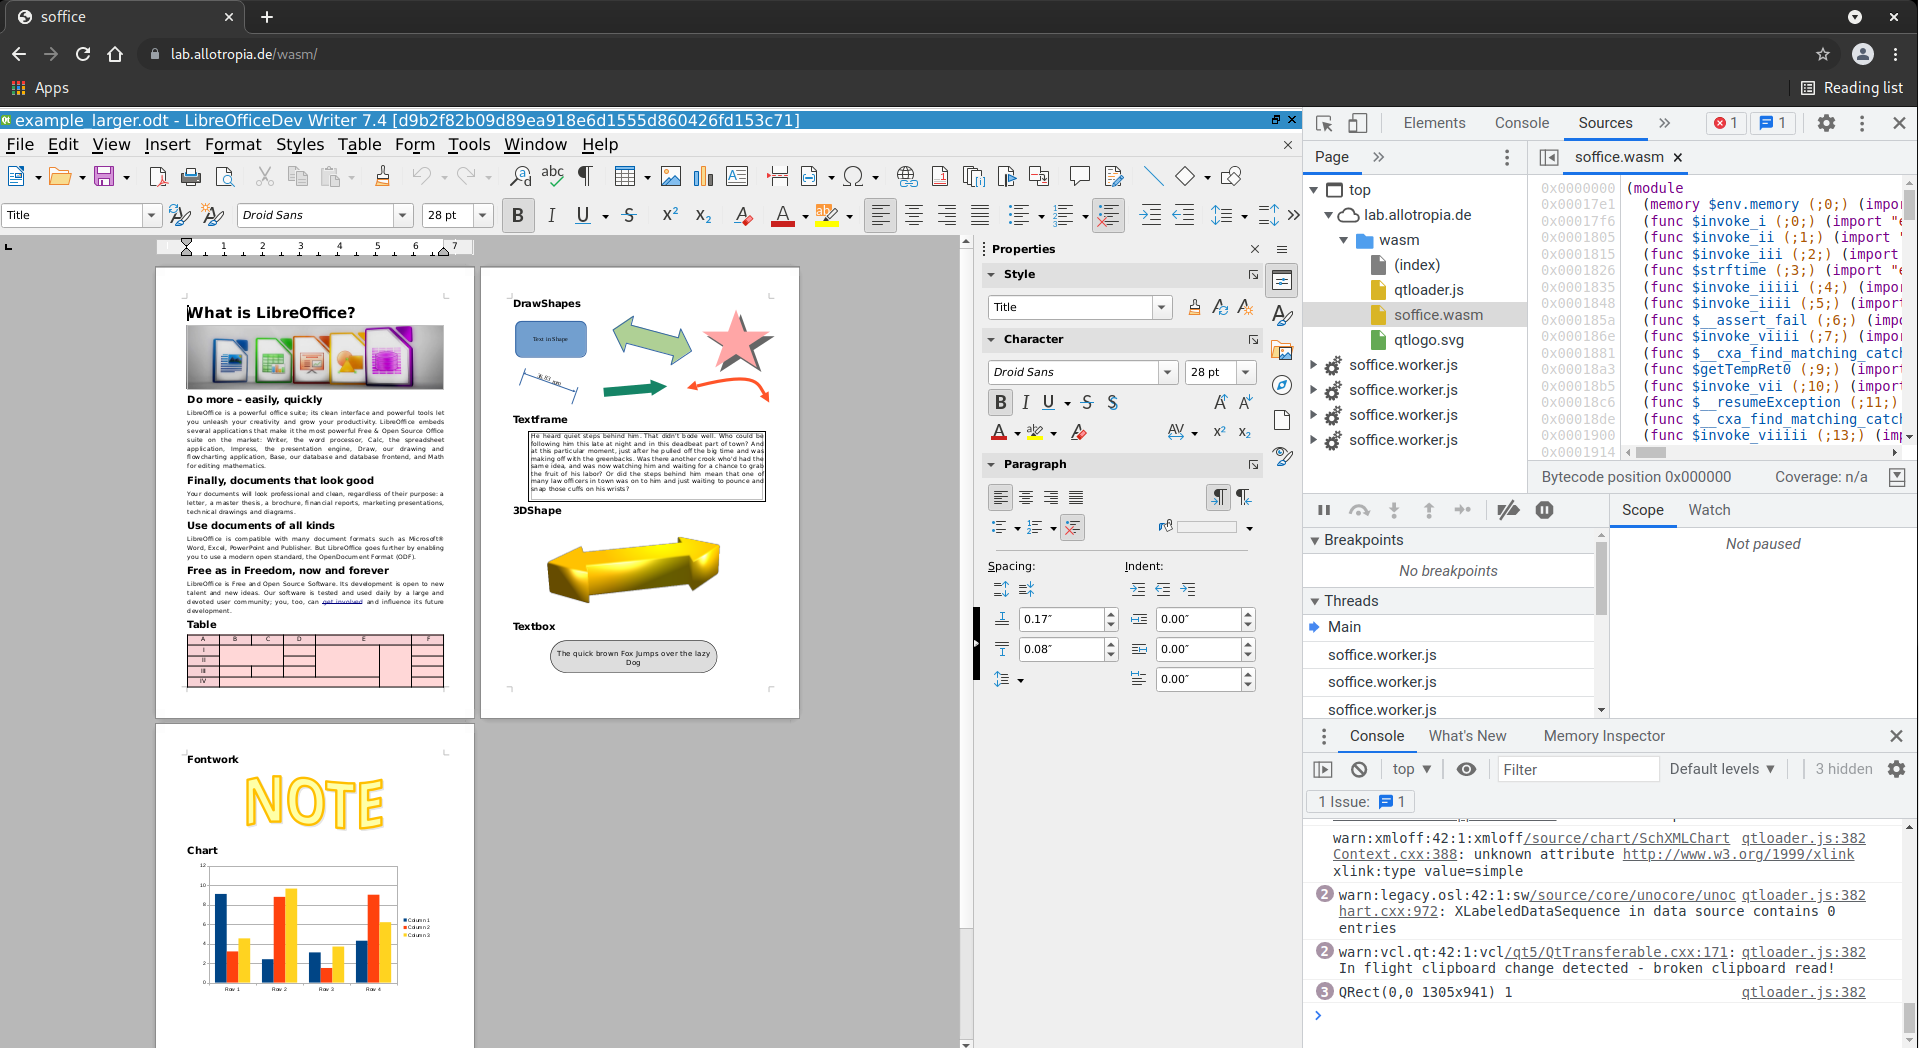Insert Hyperlink via globe icon
Screen dimensions: 1919x1048
pyautogui.click(x=907, y=176)
